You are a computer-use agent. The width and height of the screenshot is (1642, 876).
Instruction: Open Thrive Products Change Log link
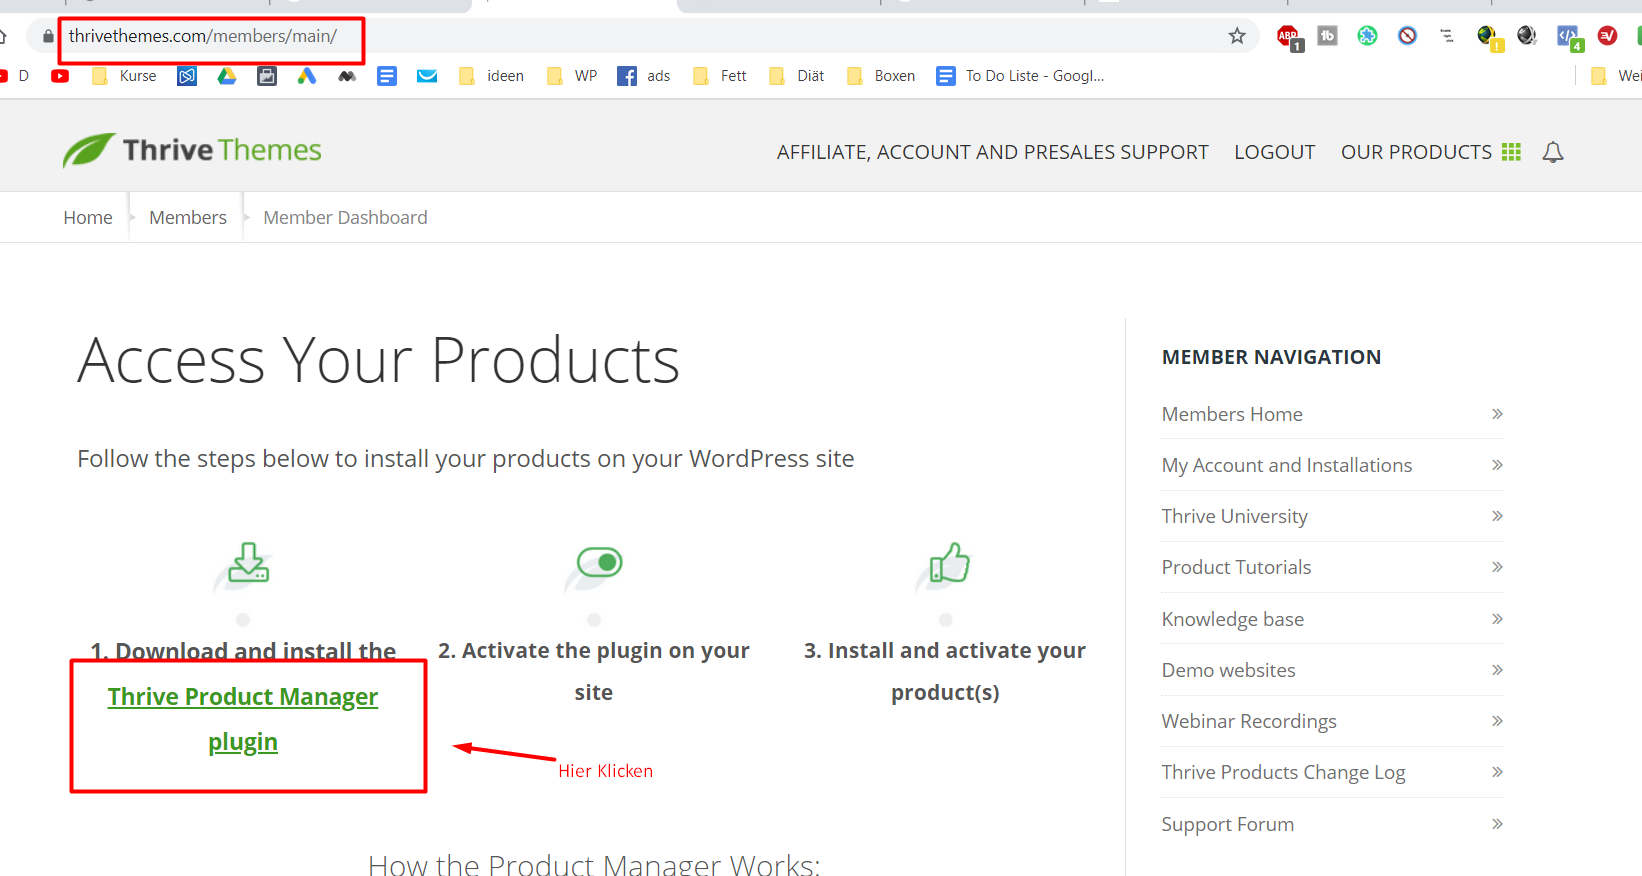[1332, 772]
